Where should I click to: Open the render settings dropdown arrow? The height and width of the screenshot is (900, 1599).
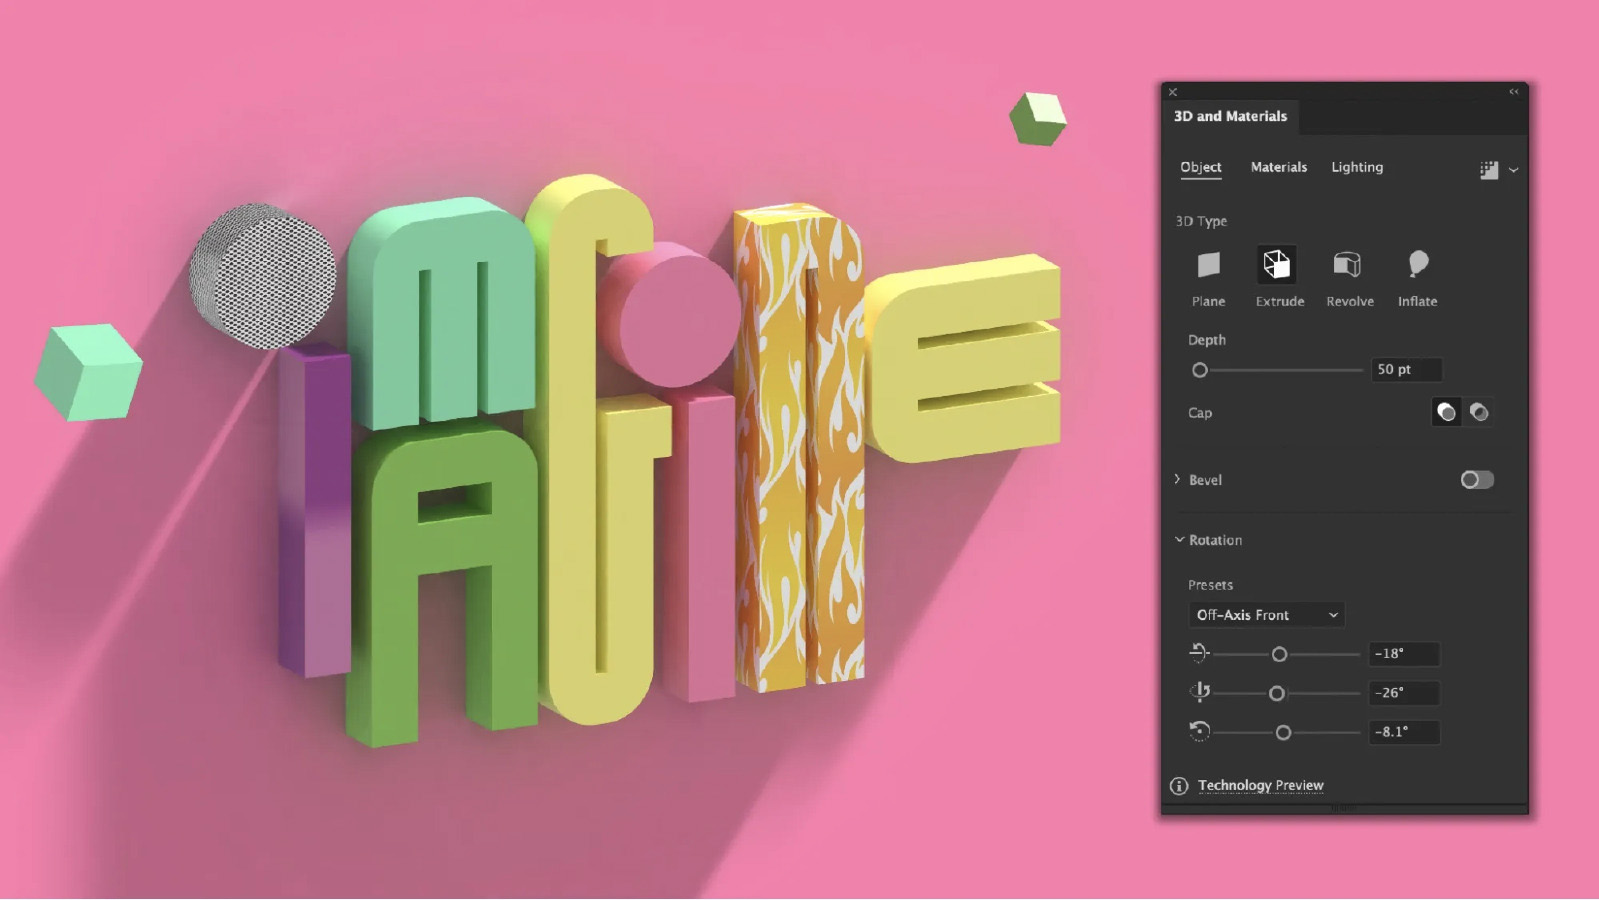tap(1514, 170)
